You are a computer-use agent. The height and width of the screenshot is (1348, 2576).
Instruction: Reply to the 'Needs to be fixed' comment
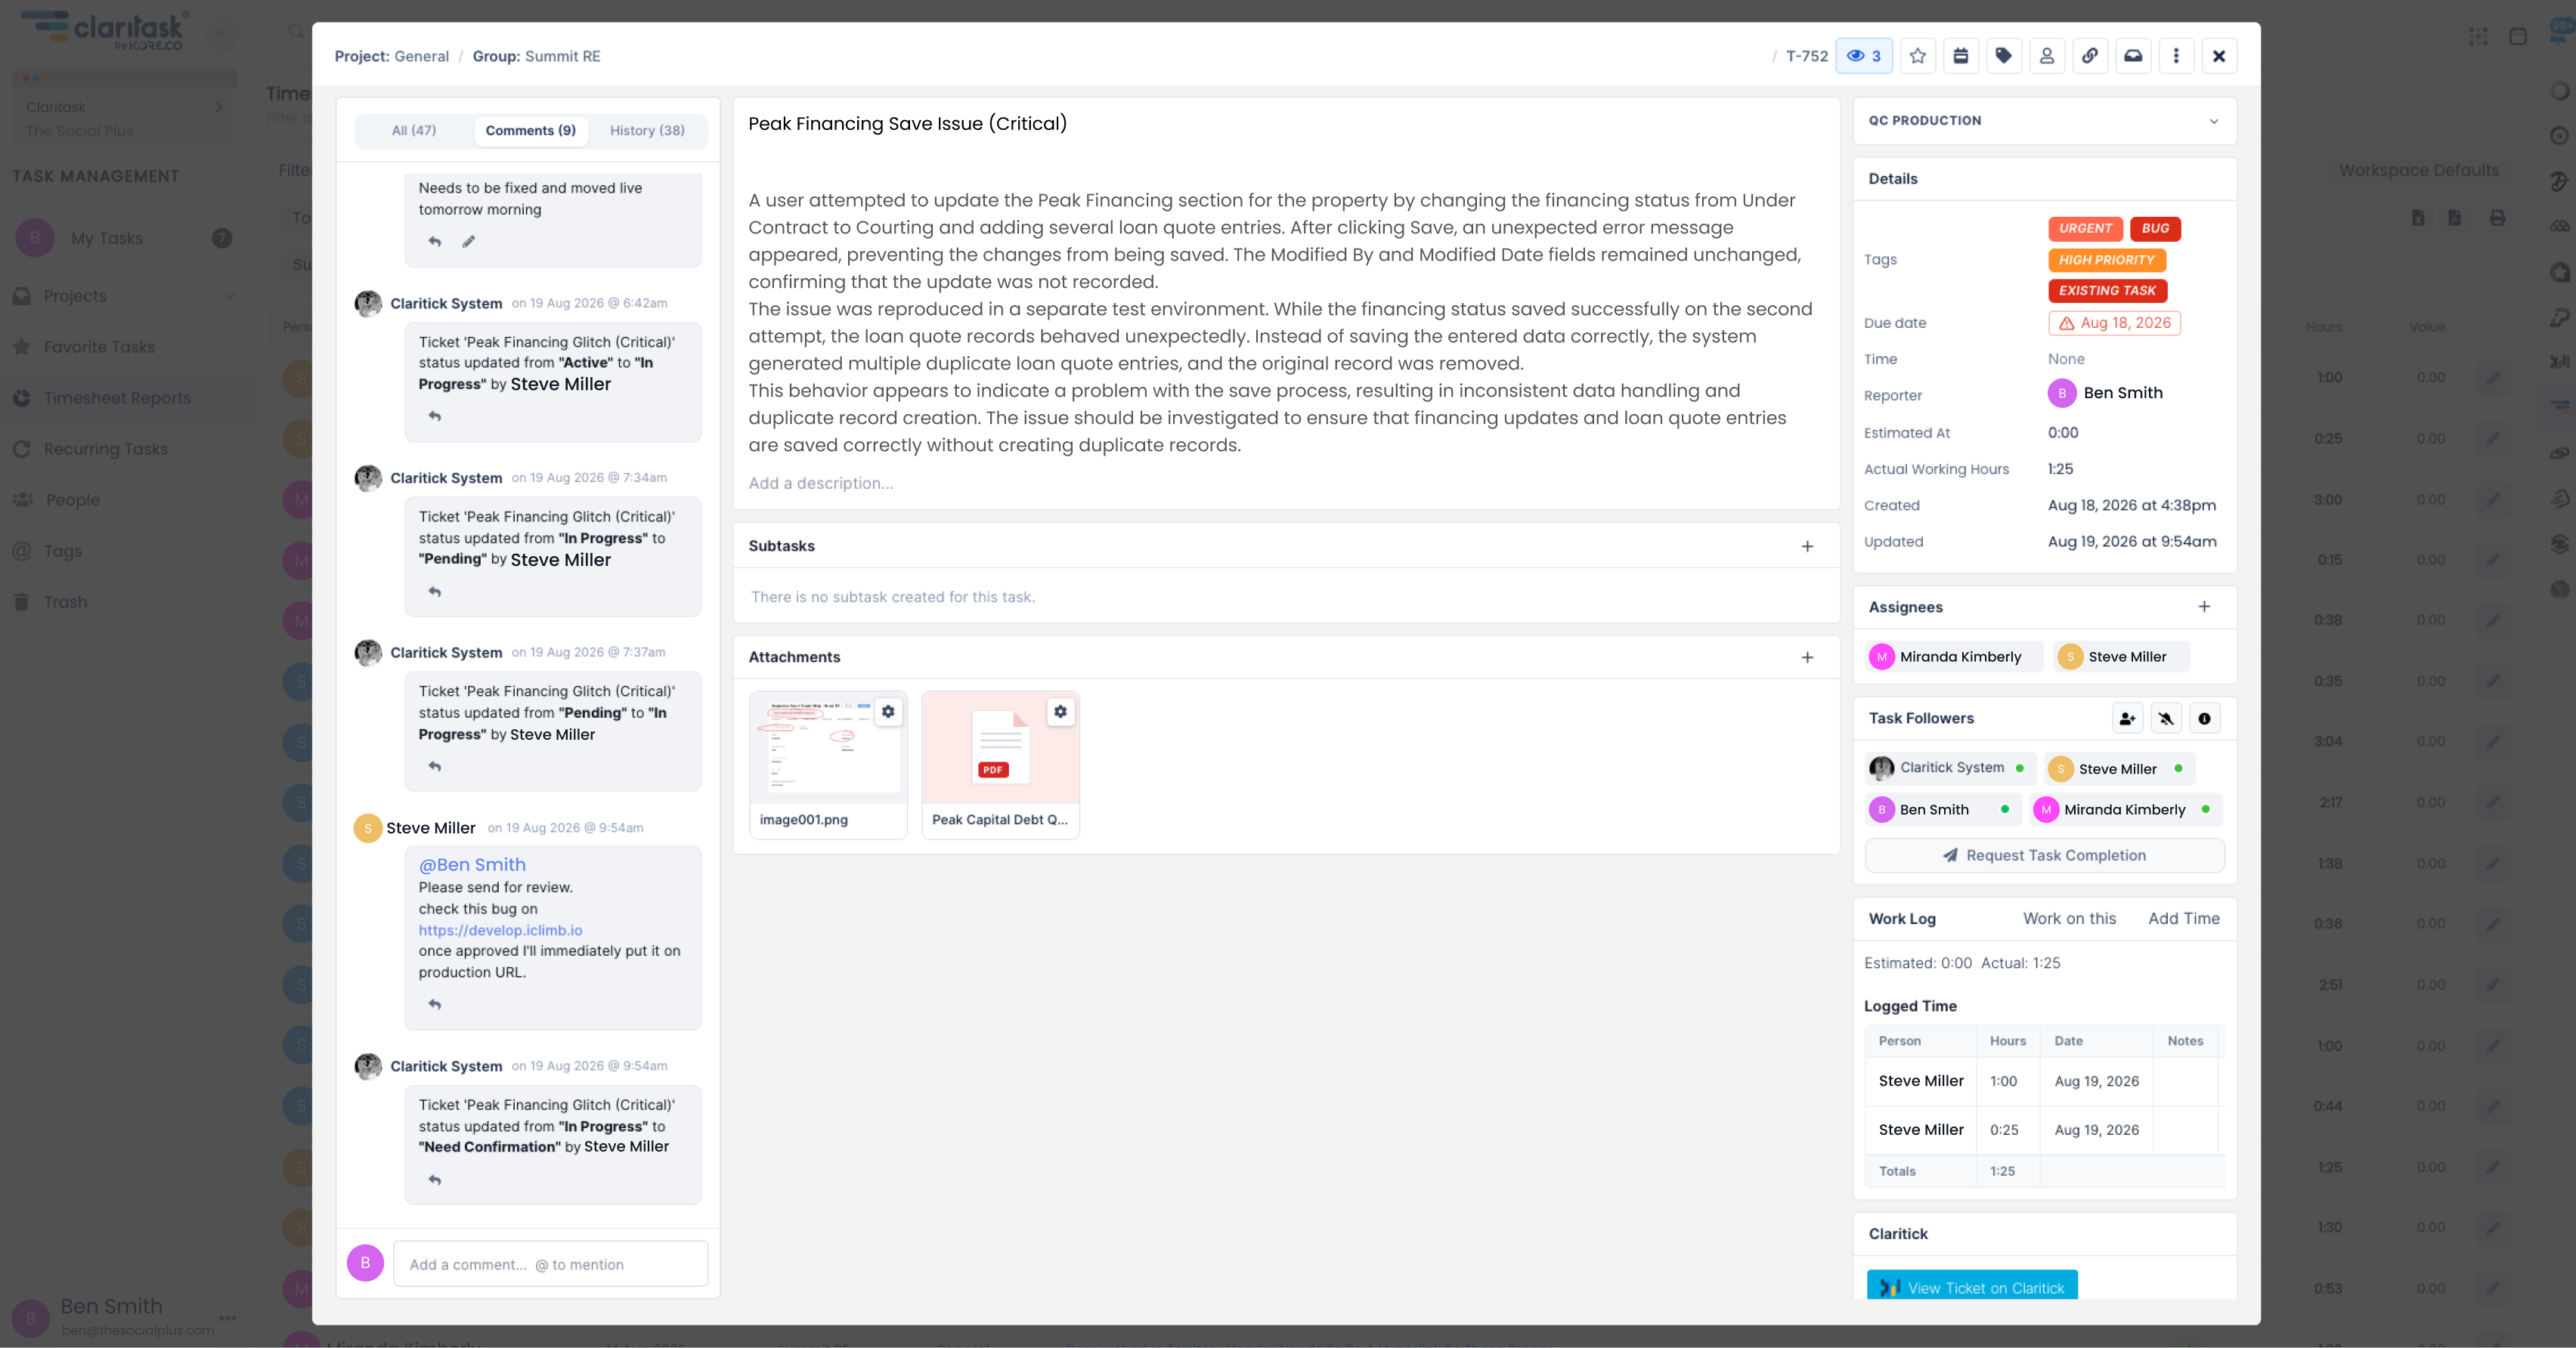[x=434, y=241]
